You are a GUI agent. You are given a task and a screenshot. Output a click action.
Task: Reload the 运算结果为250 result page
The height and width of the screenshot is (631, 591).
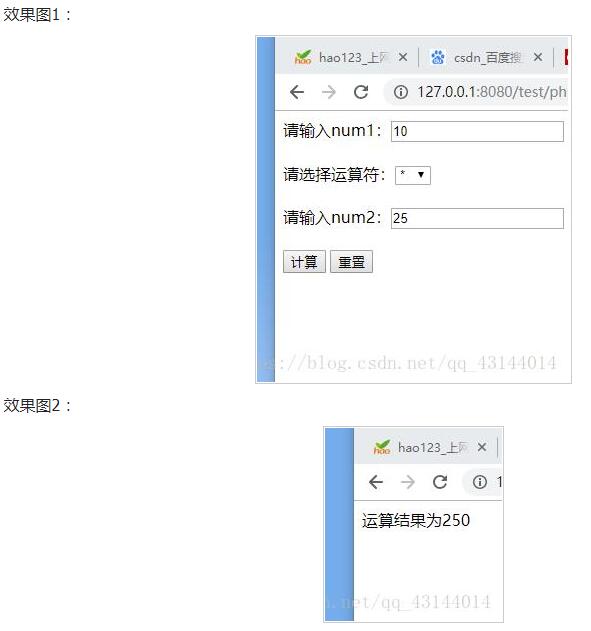pyautogui.click(x=440, y=482)
